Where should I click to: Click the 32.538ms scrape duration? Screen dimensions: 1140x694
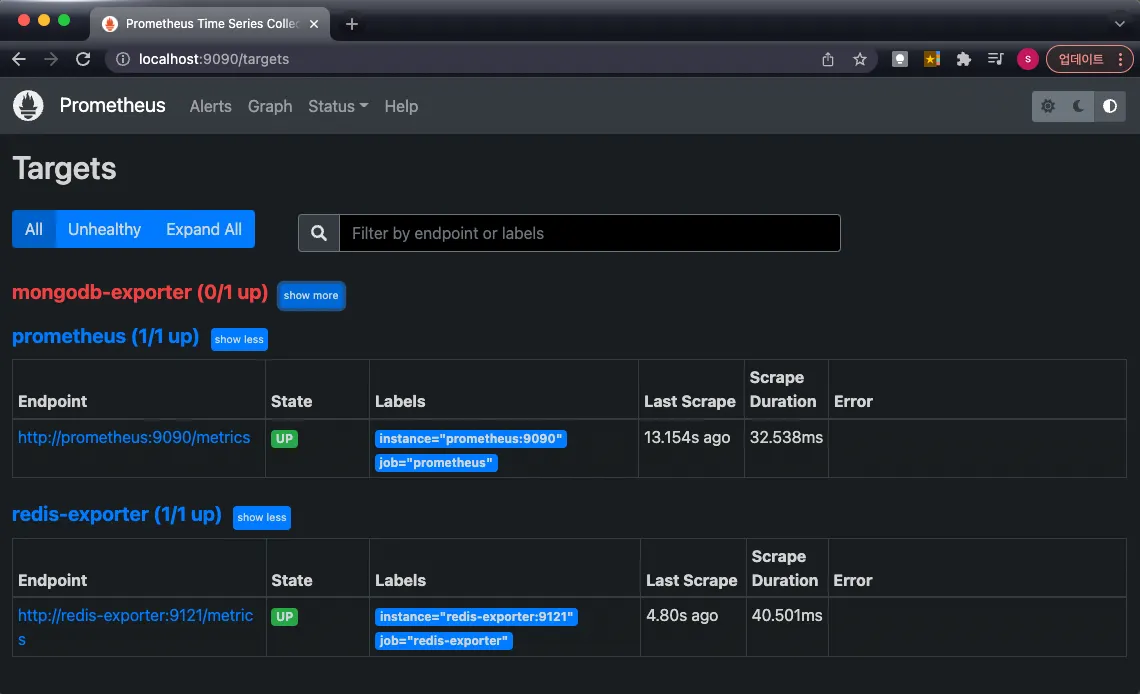pyautogui.click(x=786, y=437)
